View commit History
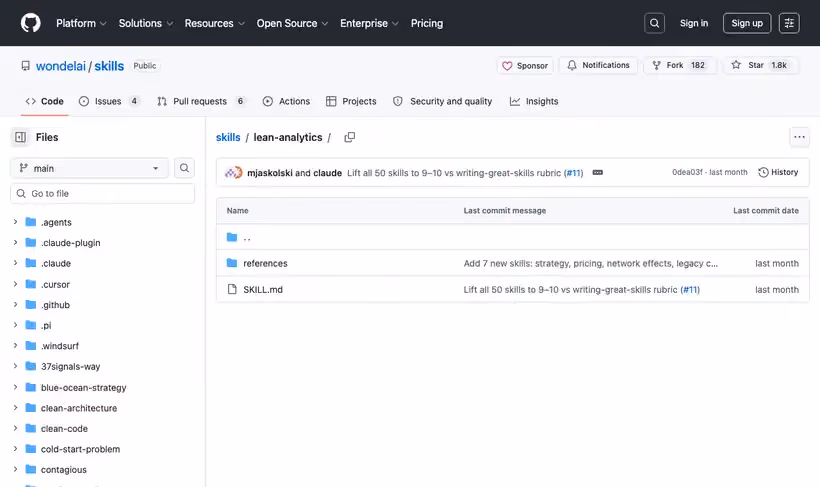The height and width of the screenshot is (487, 820). point(778,172)
